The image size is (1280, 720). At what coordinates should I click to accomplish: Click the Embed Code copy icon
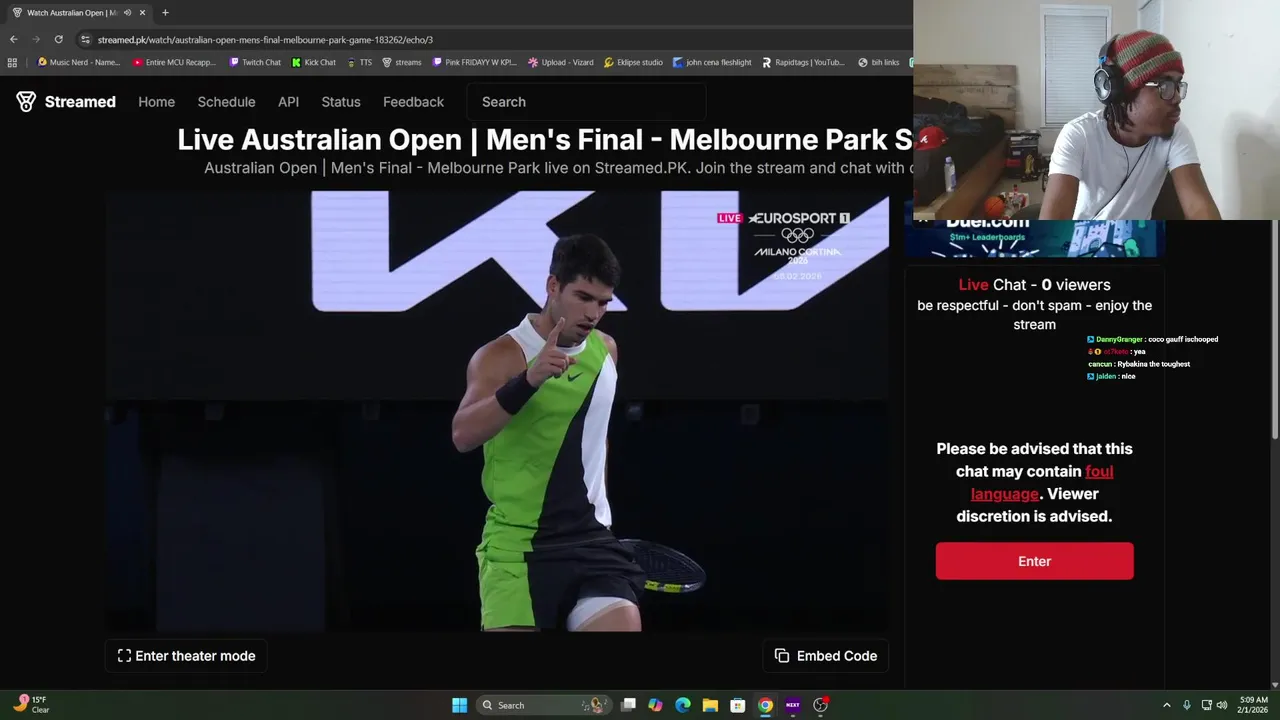[782, 656]
